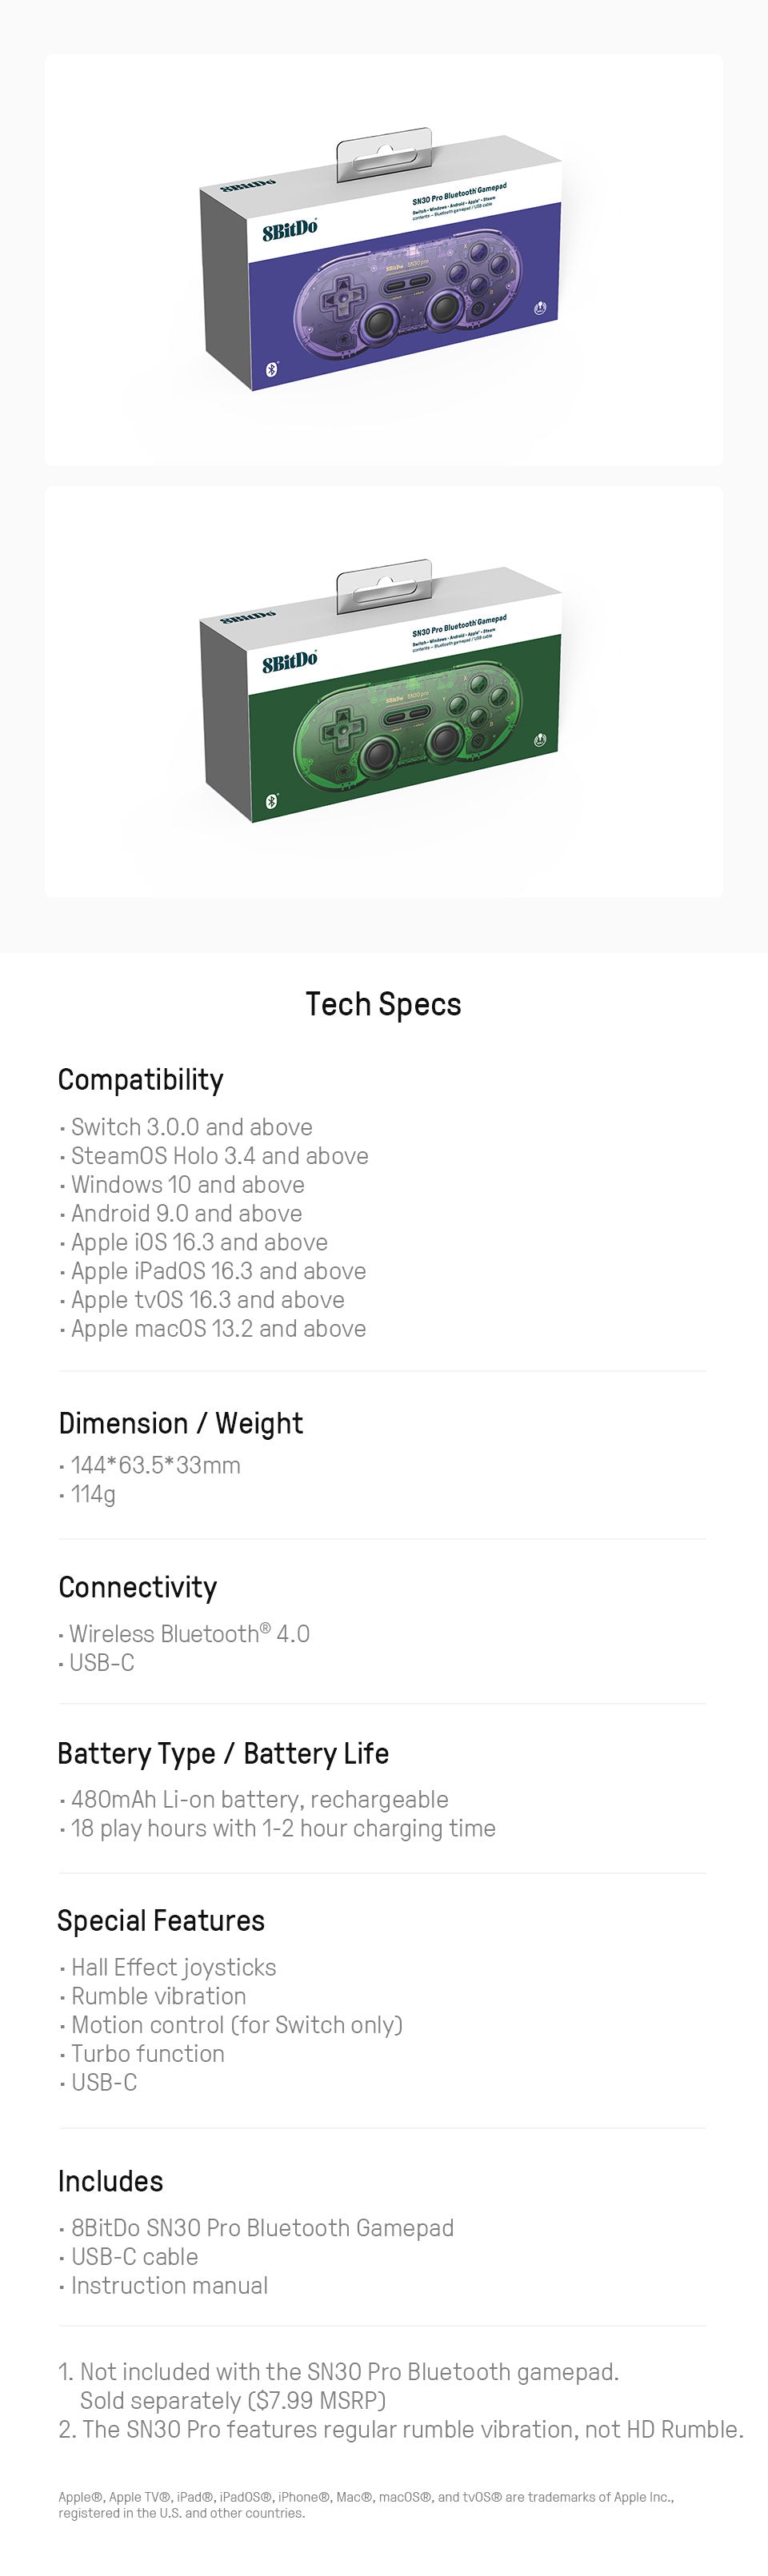This screenshot has height=2576, width=768.
Task: Click the Tech Specs heading
Action: 383,1004
